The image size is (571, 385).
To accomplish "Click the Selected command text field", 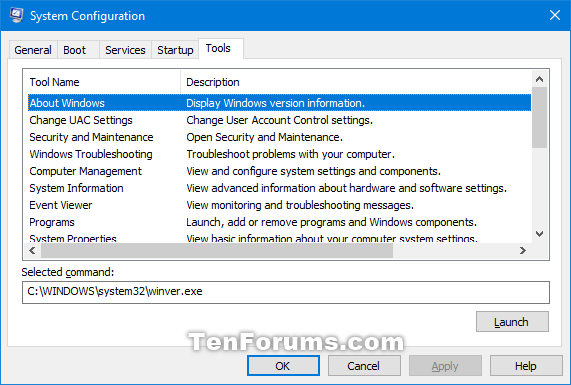I will tap(286, 292).
